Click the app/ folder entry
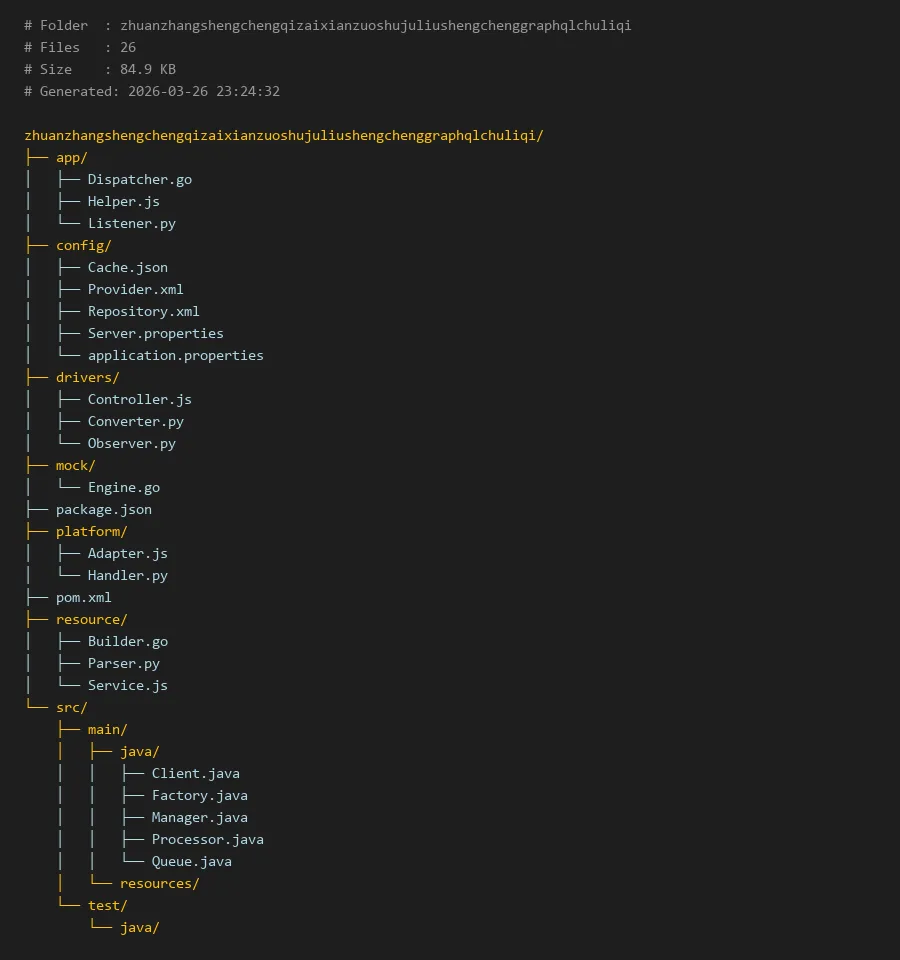Viewport: 900px width, 960px height. [x=72, y=158]
